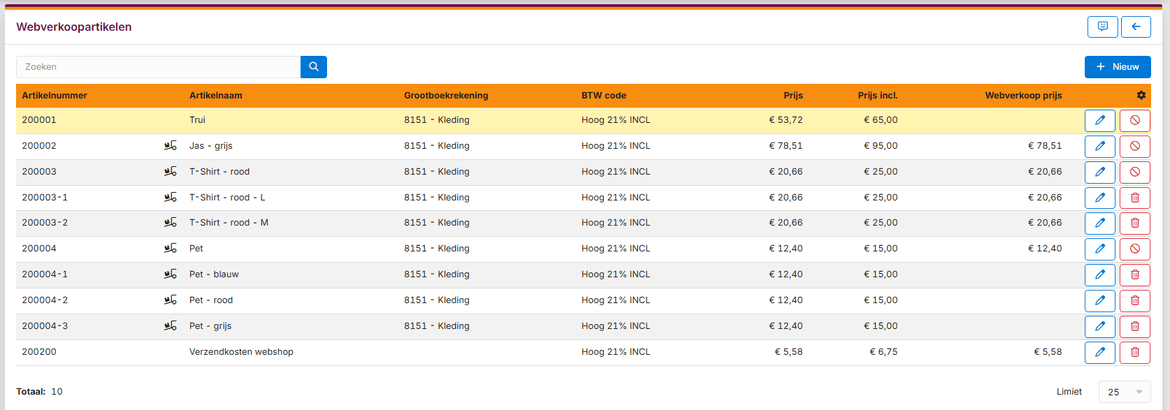The height and width of the screenshot is (410, 1170).
Task: Sort by BTW code column header
Action: pos(604,96)
